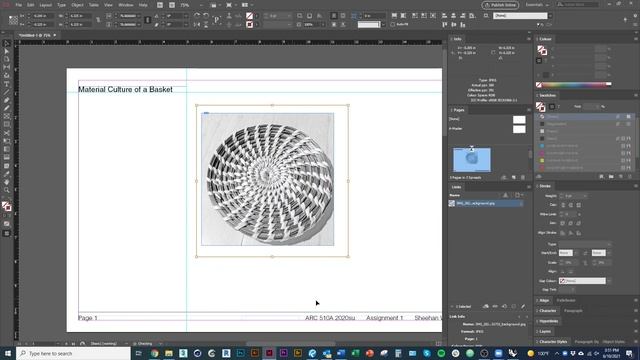
Task: Click the X position input field
Action: (x=43, y=16)
